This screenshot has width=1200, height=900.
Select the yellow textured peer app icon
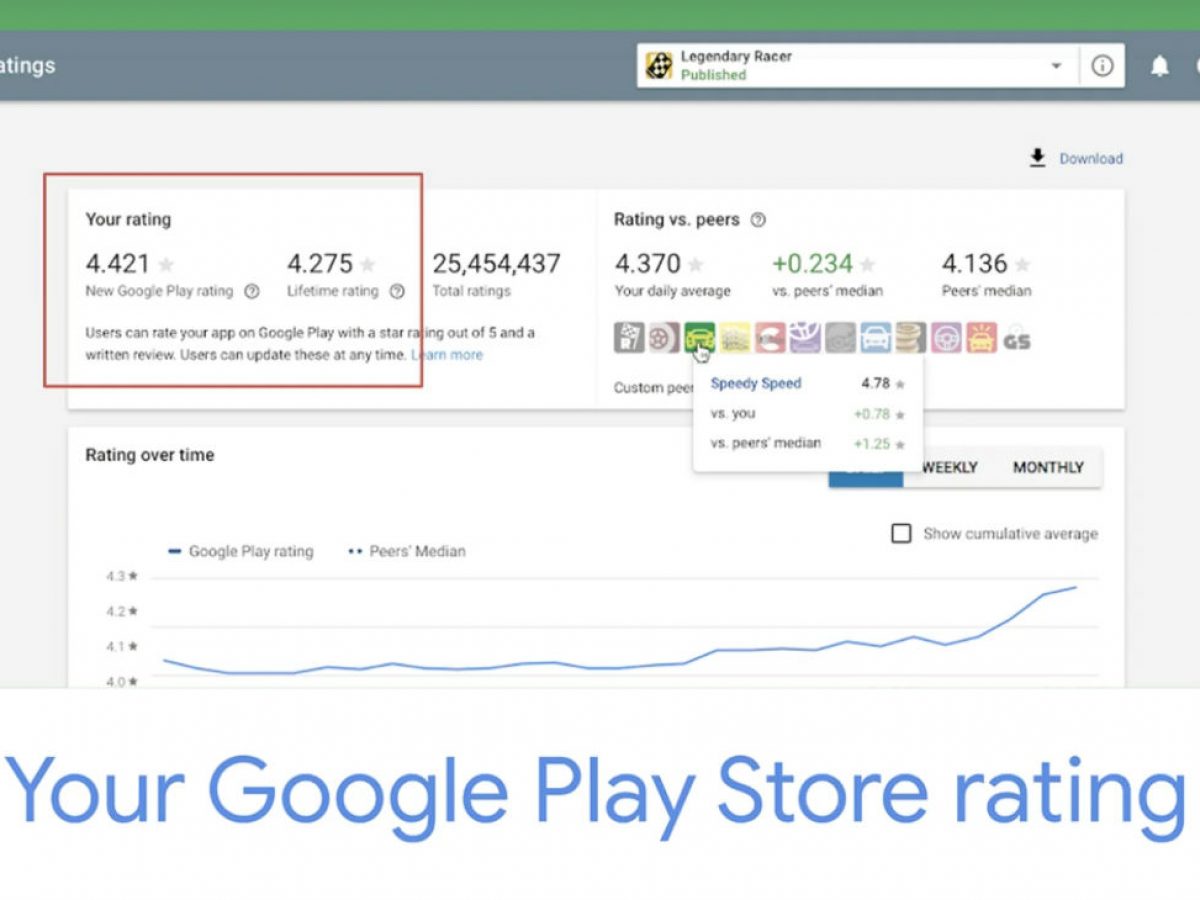(735, 338)
